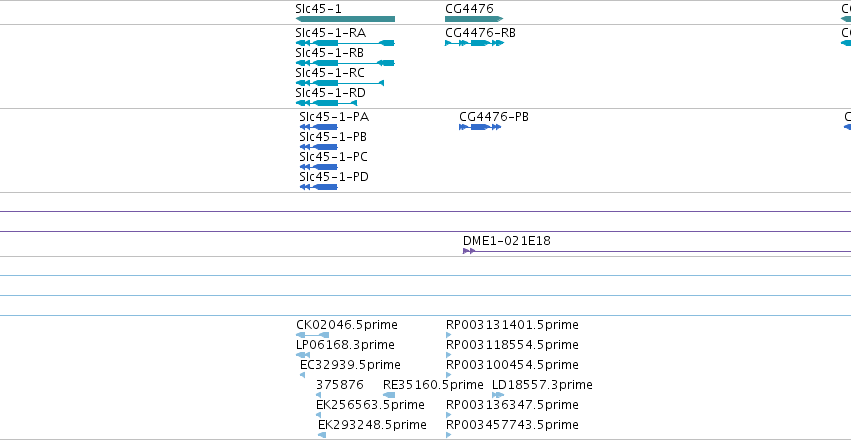The image size is (851, 440).
Task: Click the RP003457743.5prime EST marker
Action: pyautogui.click(x=448, y=435)
